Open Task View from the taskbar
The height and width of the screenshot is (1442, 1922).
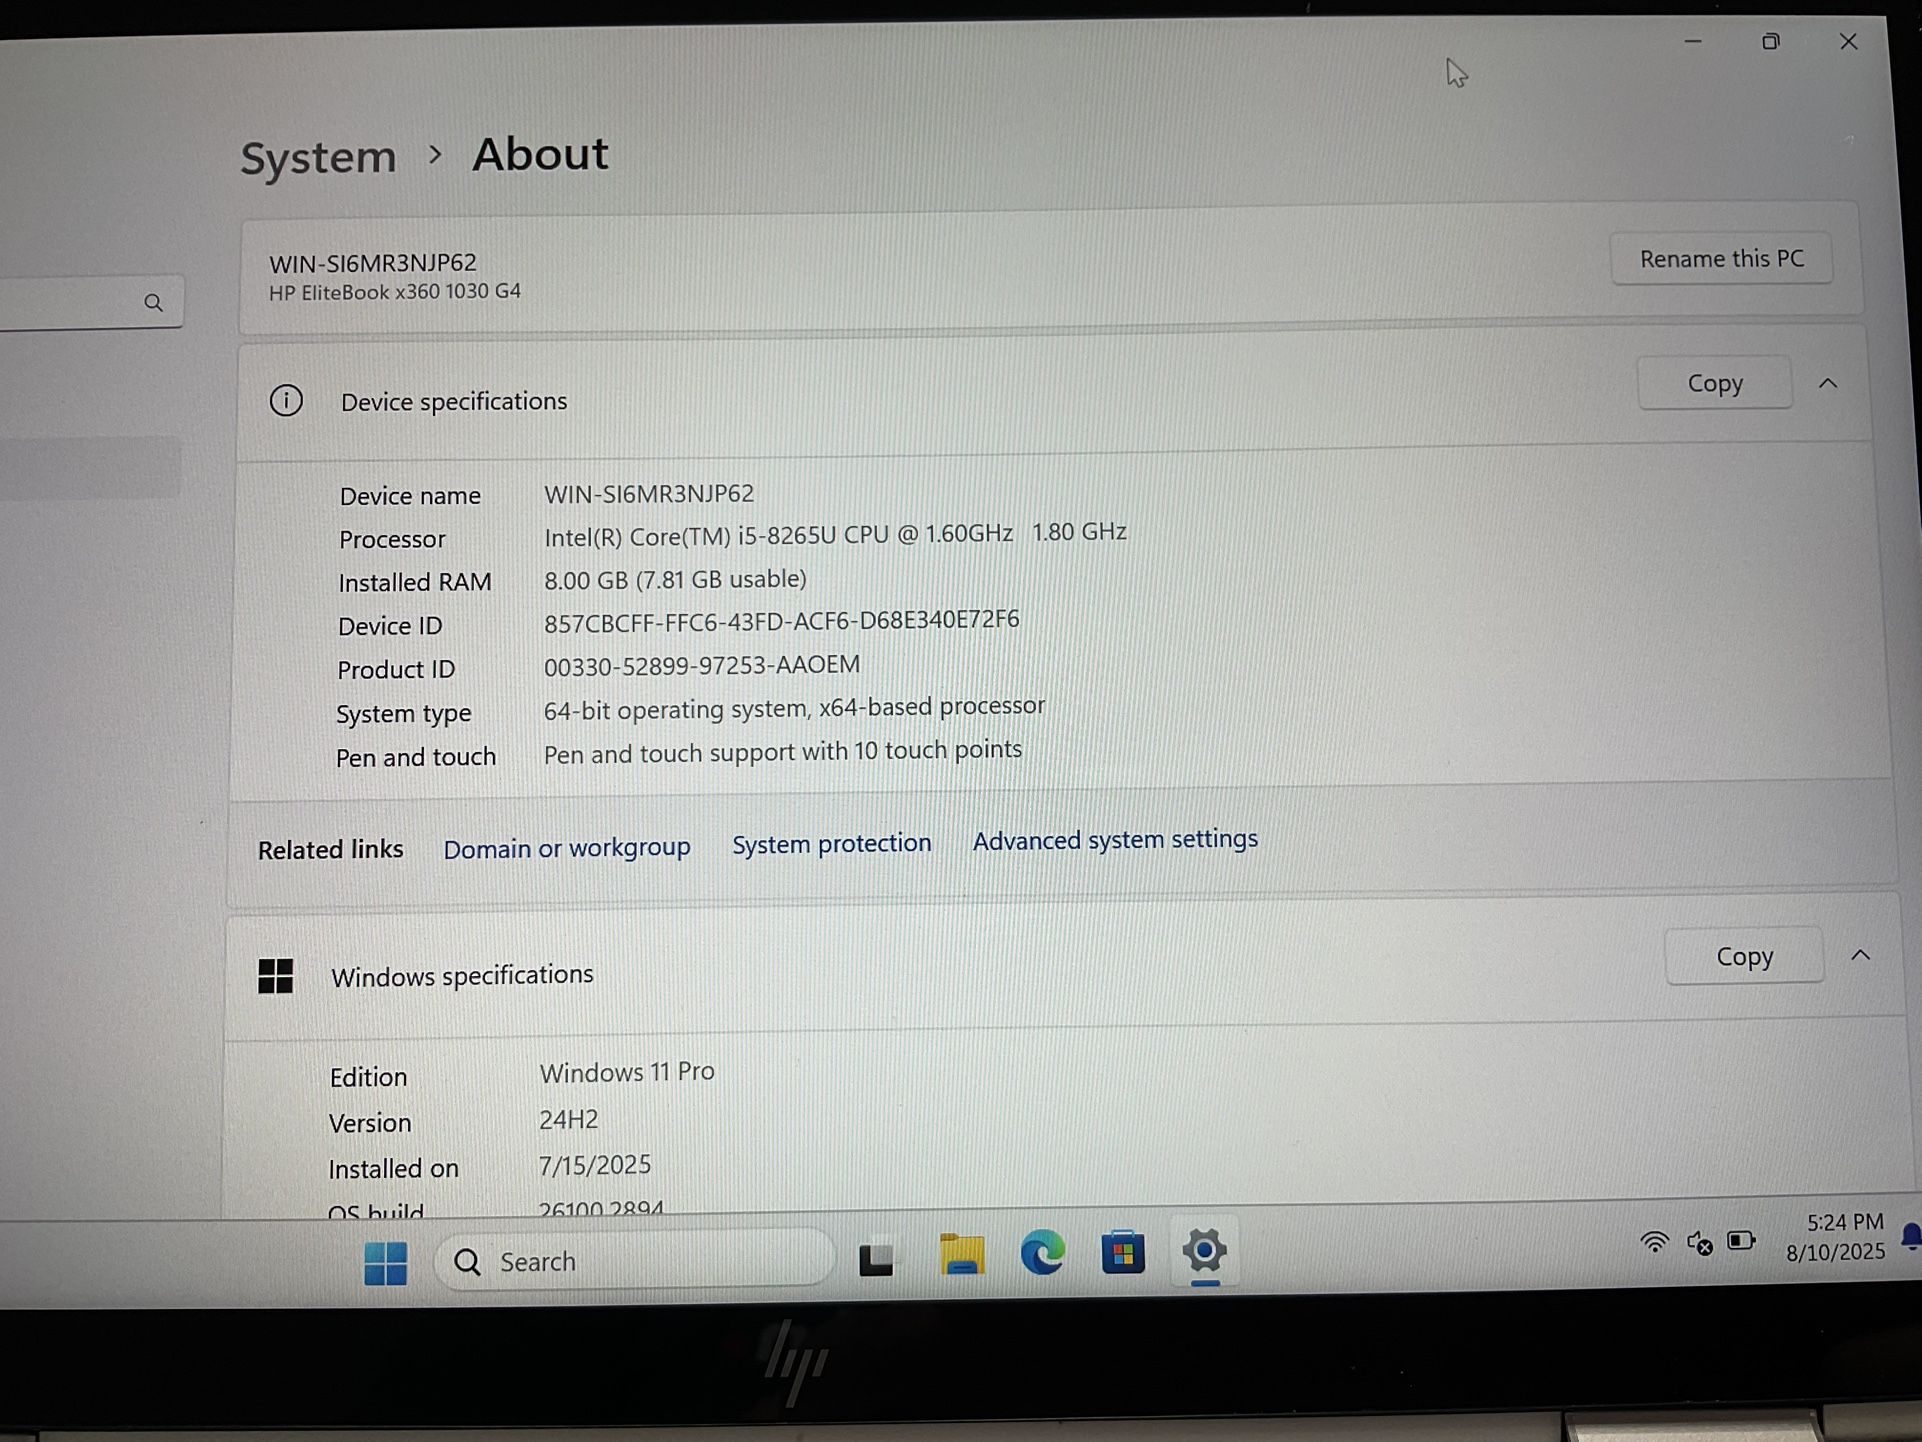point(876,1259)
